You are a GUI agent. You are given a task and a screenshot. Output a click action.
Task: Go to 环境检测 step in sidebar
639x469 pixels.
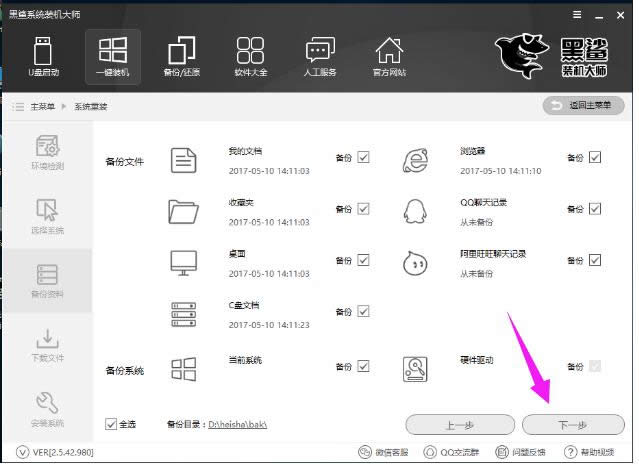(x=48, y=153)
